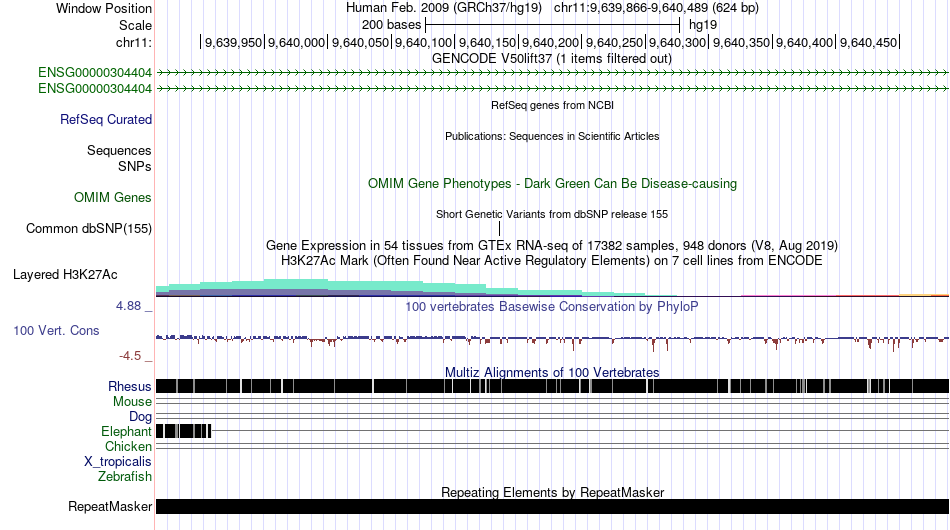Click the black RepeatMasker element bar
Image resolution: width=950 pixels, height=530 pixels.
[552, 506]
